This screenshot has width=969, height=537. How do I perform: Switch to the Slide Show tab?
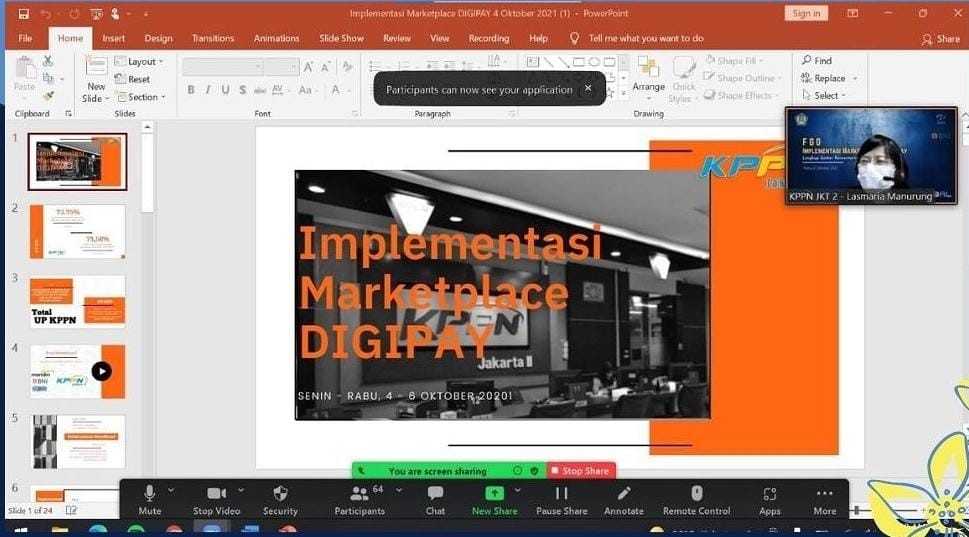(341, 38)
